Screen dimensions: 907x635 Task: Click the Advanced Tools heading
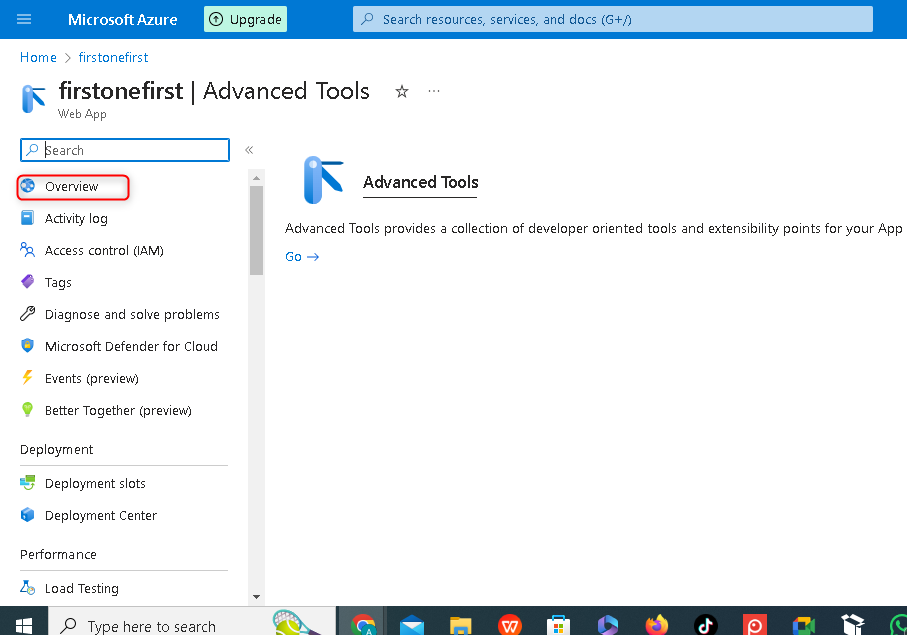(421, 182)
